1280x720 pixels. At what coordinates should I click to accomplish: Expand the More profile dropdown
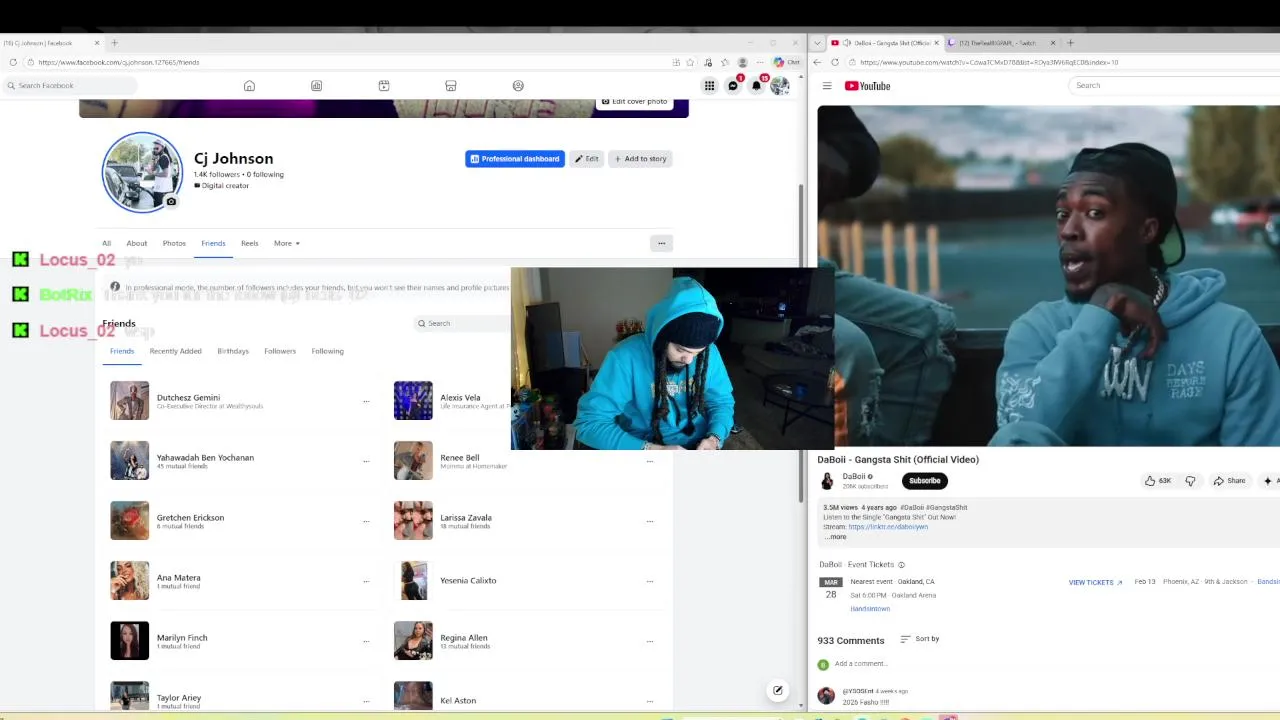point(287,243)
